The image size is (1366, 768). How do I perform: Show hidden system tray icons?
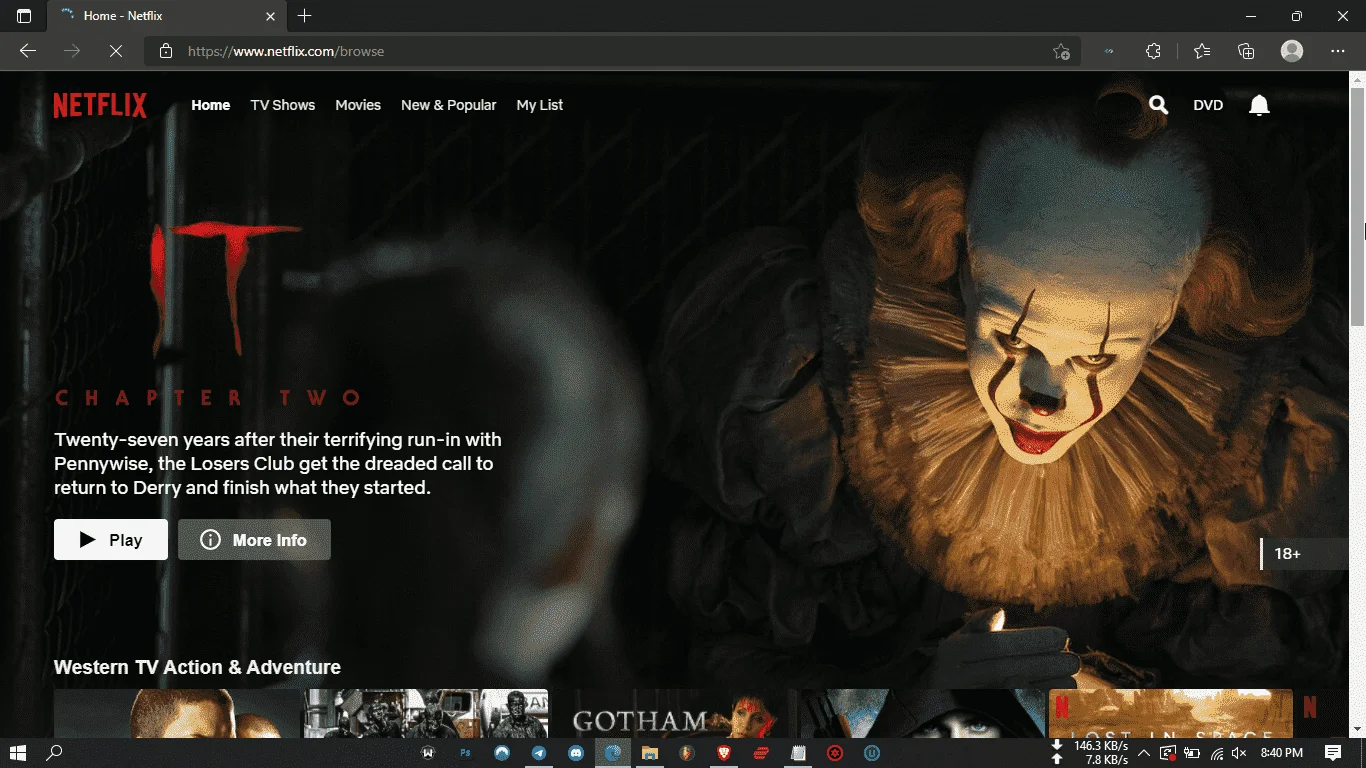(1144, 752)
